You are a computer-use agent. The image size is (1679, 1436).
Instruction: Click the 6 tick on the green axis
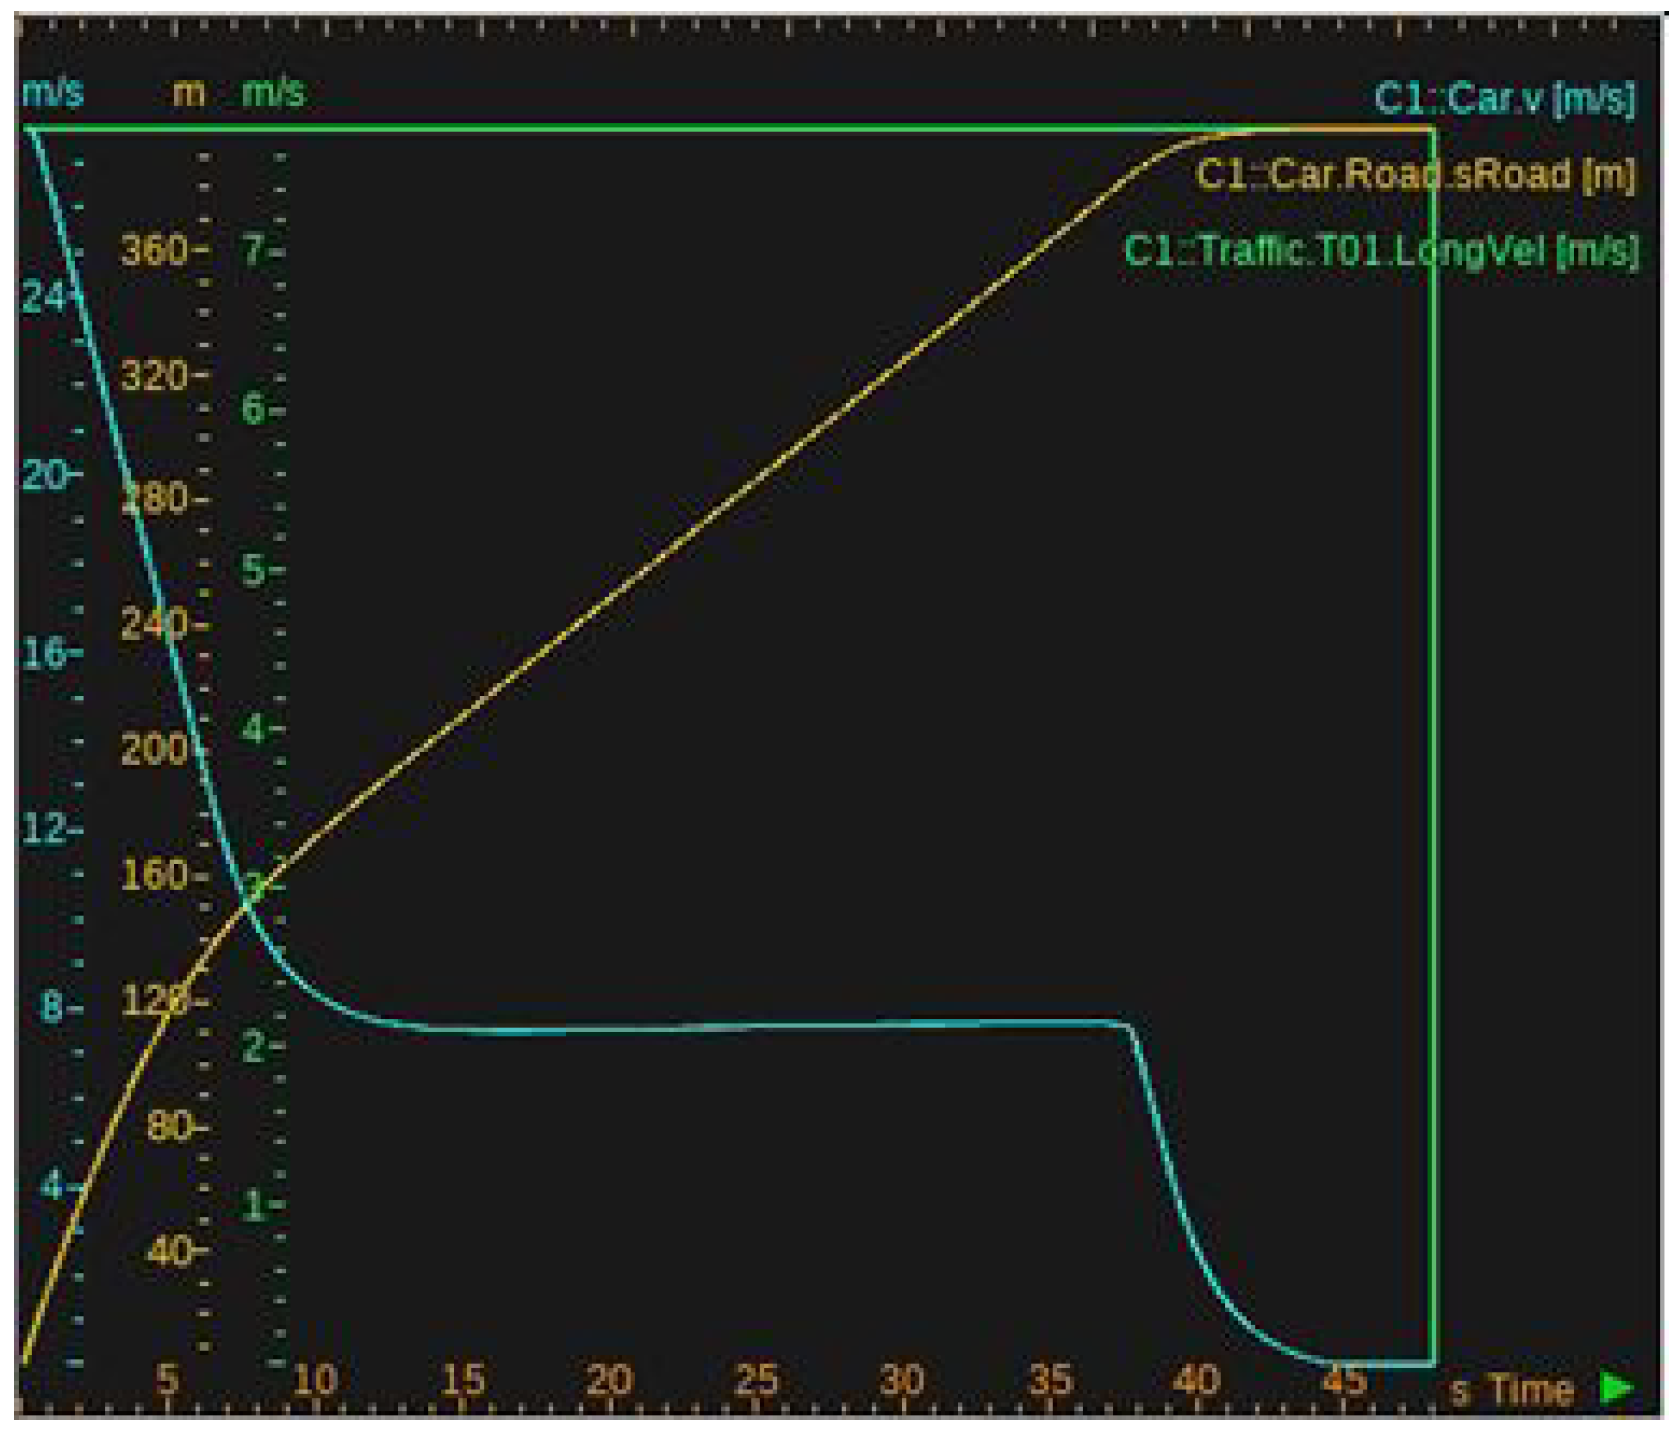(x=254, y=409)
